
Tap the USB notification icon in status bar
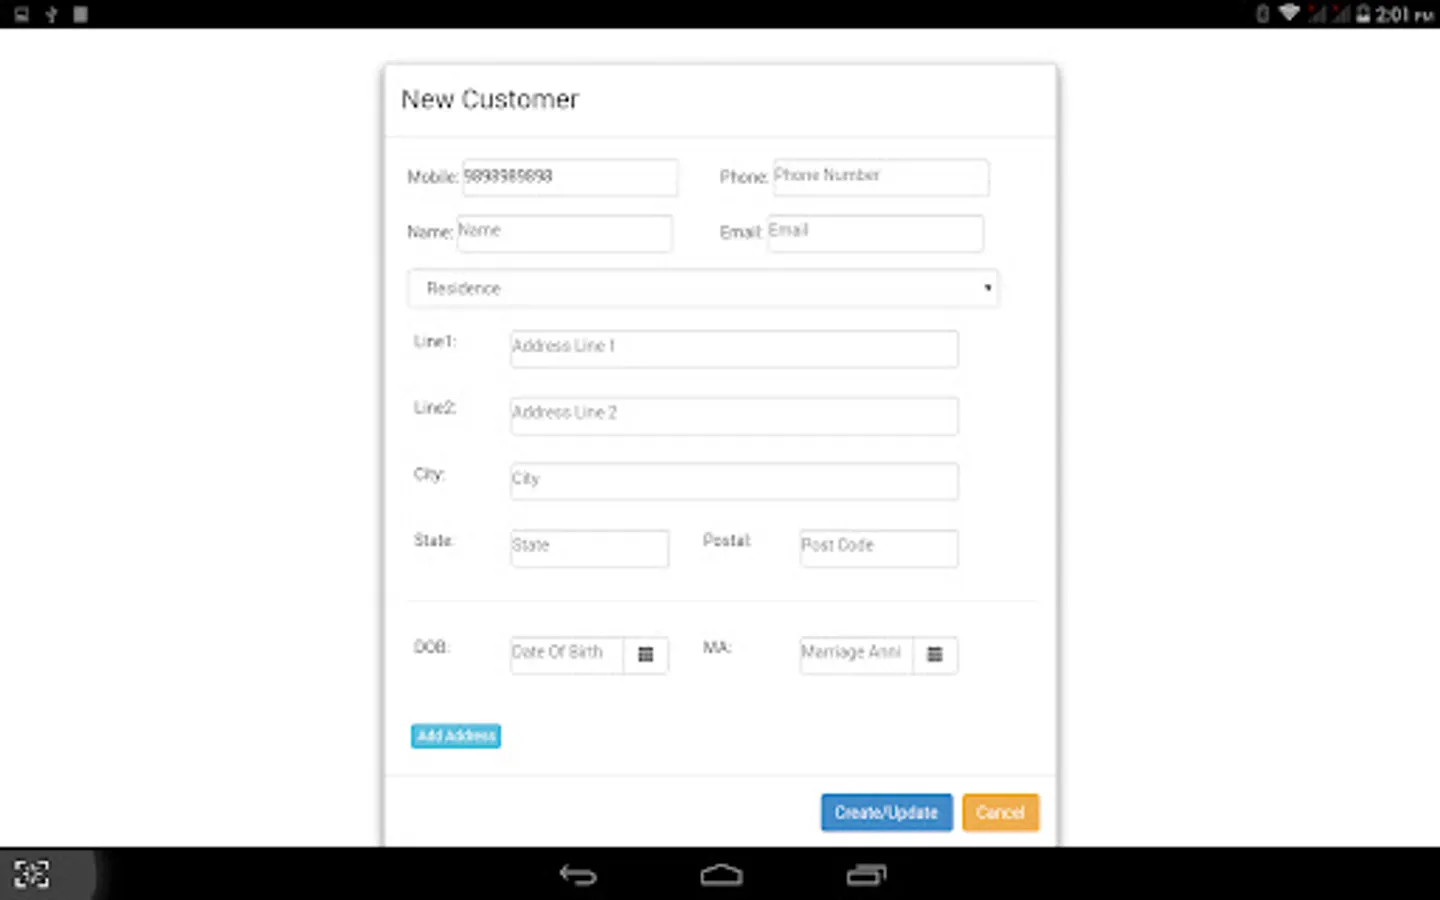tap(51, 14)
